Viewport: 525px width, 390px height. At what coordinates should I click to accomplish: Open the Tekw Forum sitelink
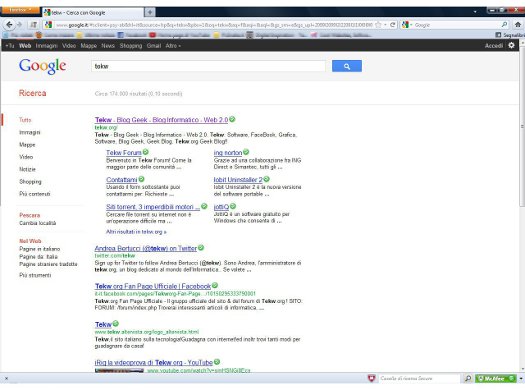coord(124,152)
